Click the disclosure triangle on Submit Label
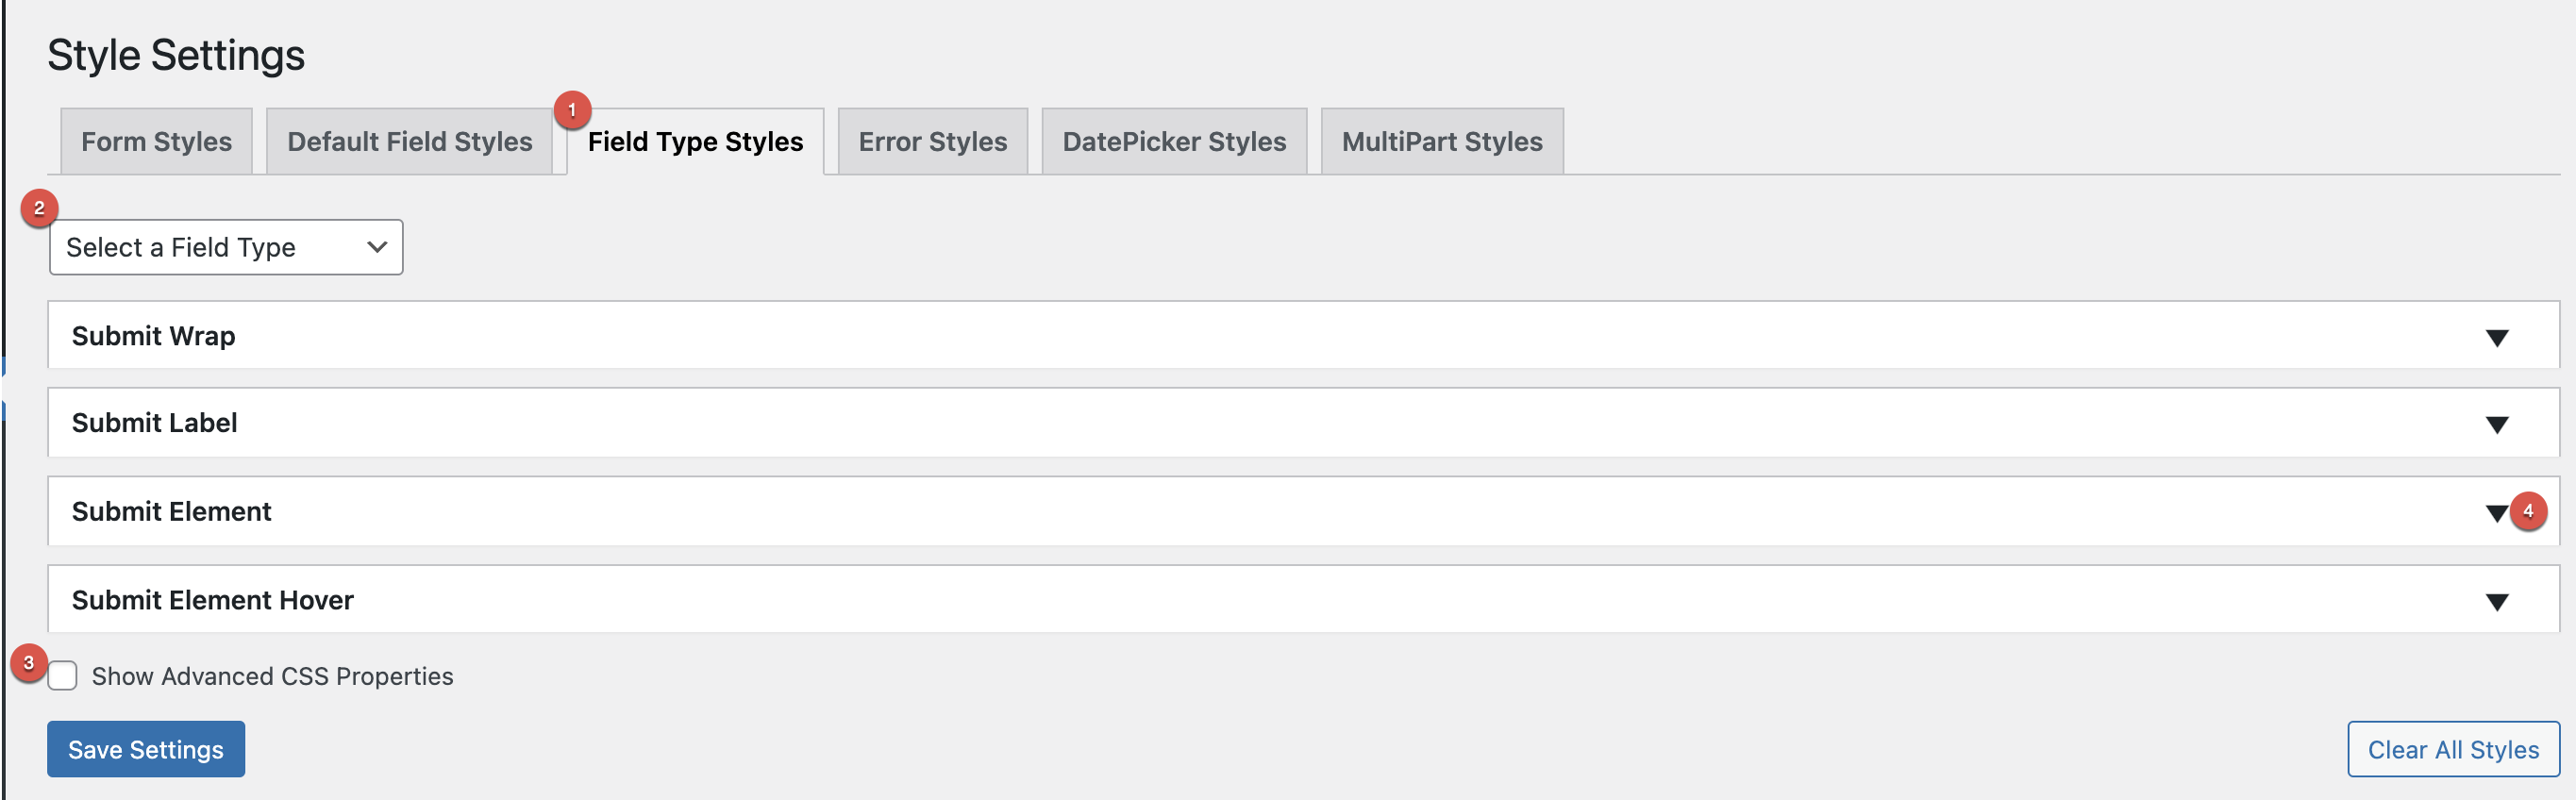 (x=2498, y=424)
